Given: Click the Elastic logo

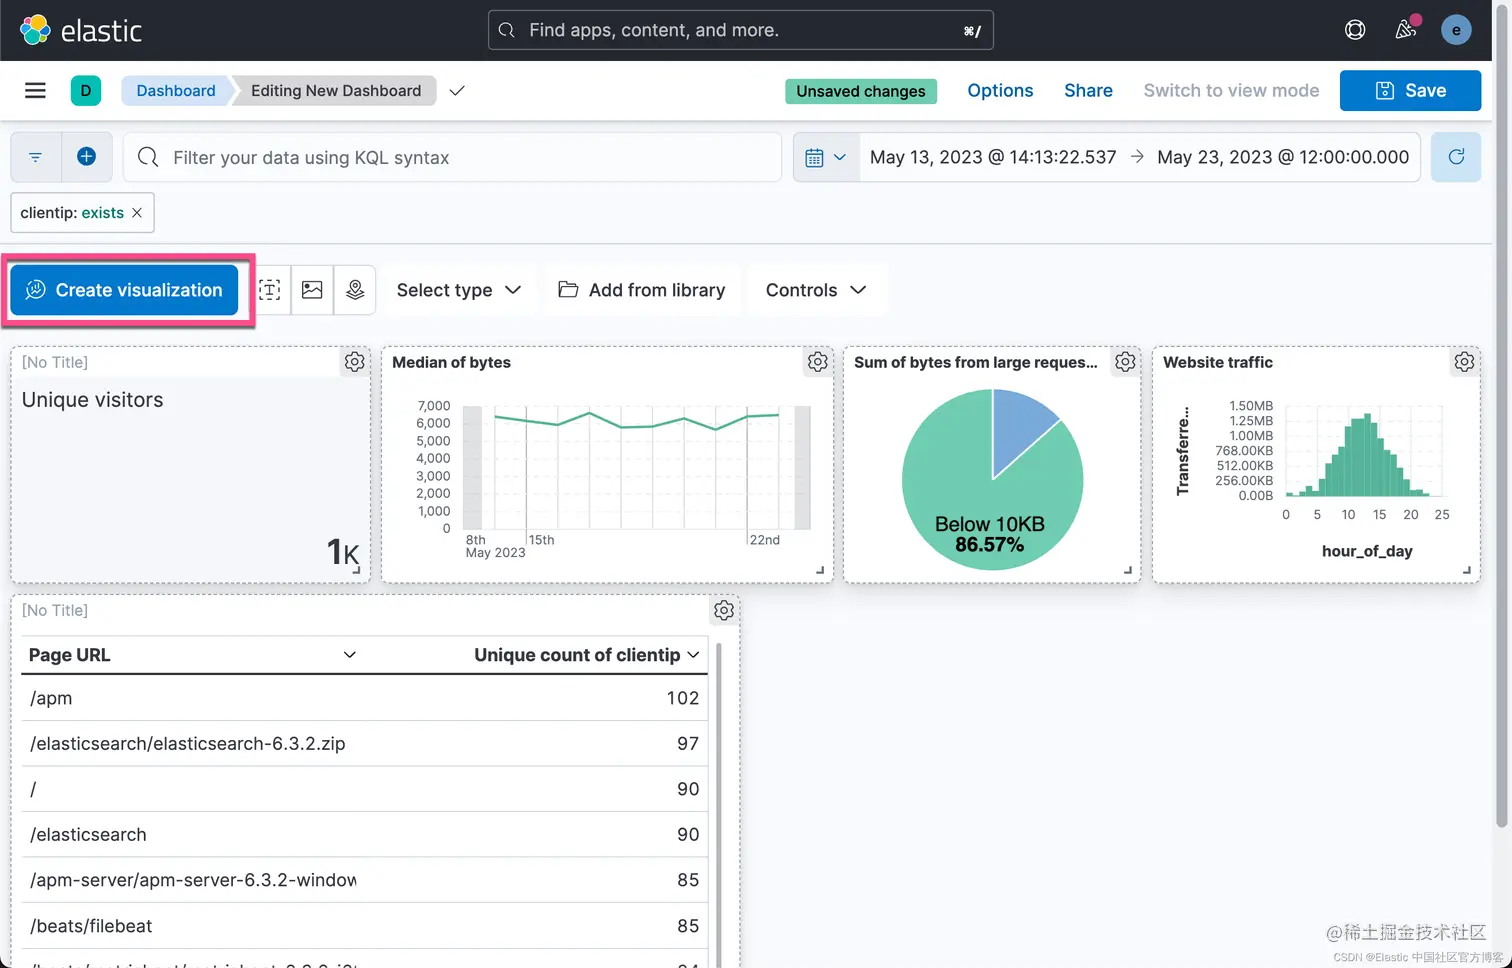Looking at the screenshot, I should [81, 30].
